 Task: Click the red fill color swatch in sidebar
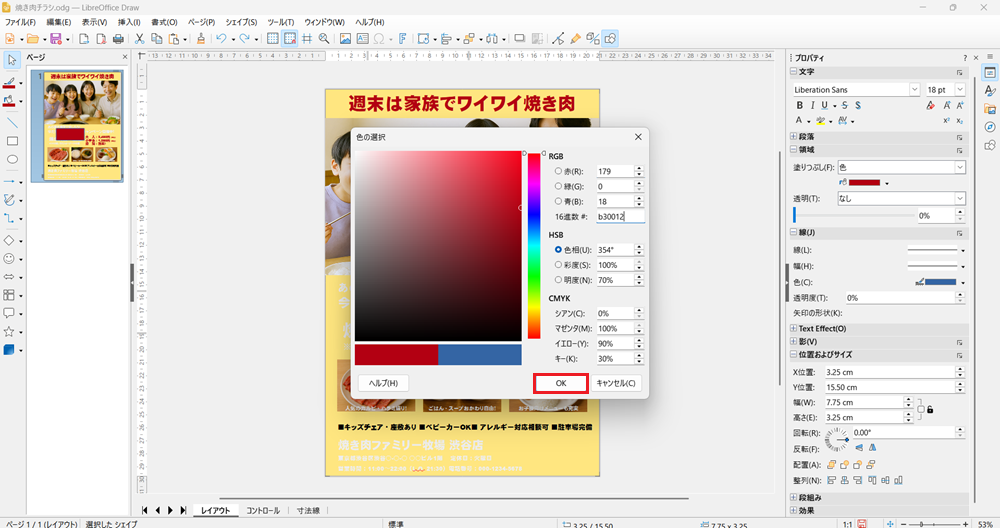864,182
